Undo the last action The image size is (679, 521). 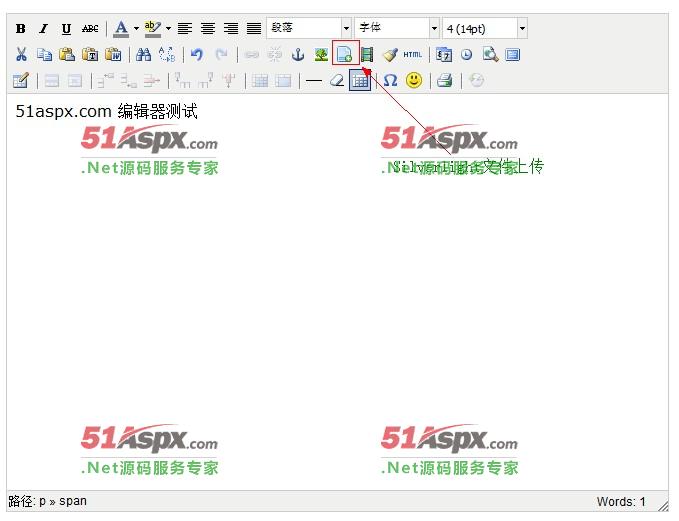197,55
